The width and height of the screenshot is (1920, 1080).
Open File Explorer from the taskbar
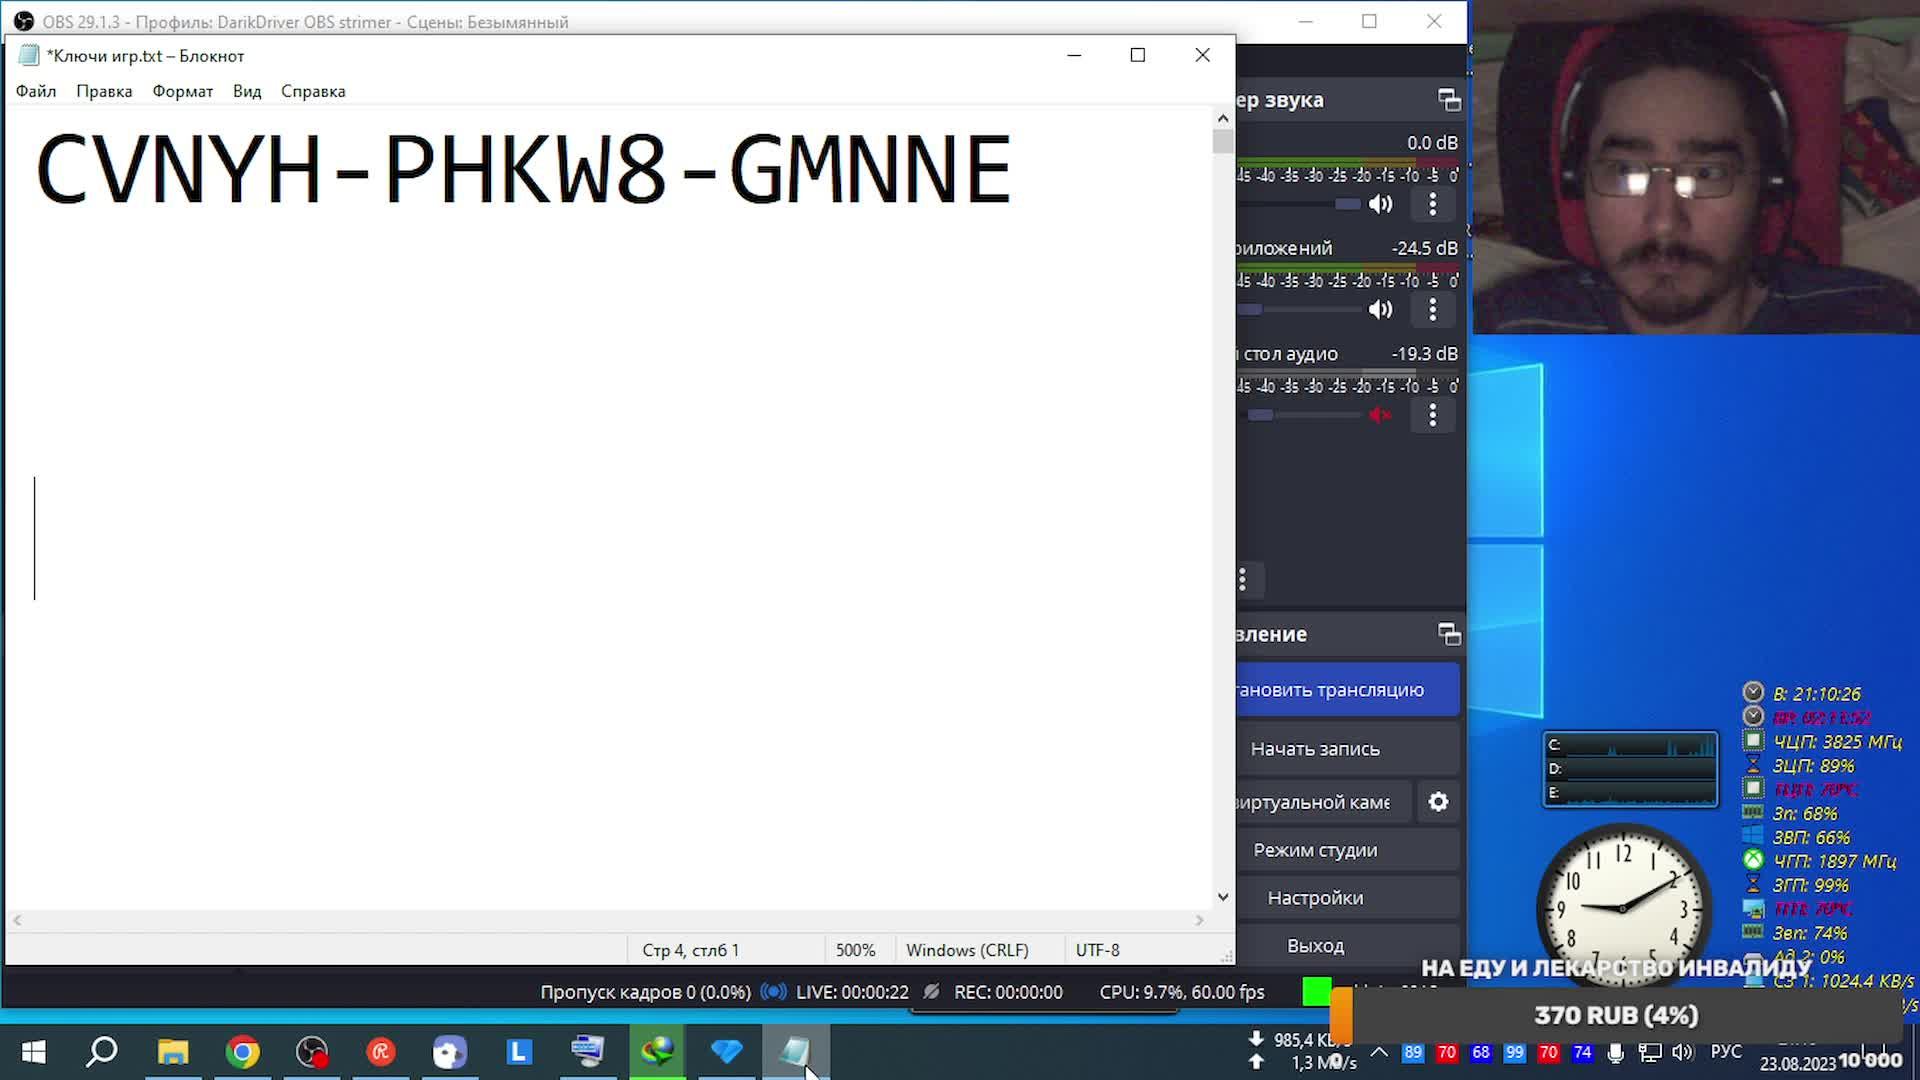173,1052
